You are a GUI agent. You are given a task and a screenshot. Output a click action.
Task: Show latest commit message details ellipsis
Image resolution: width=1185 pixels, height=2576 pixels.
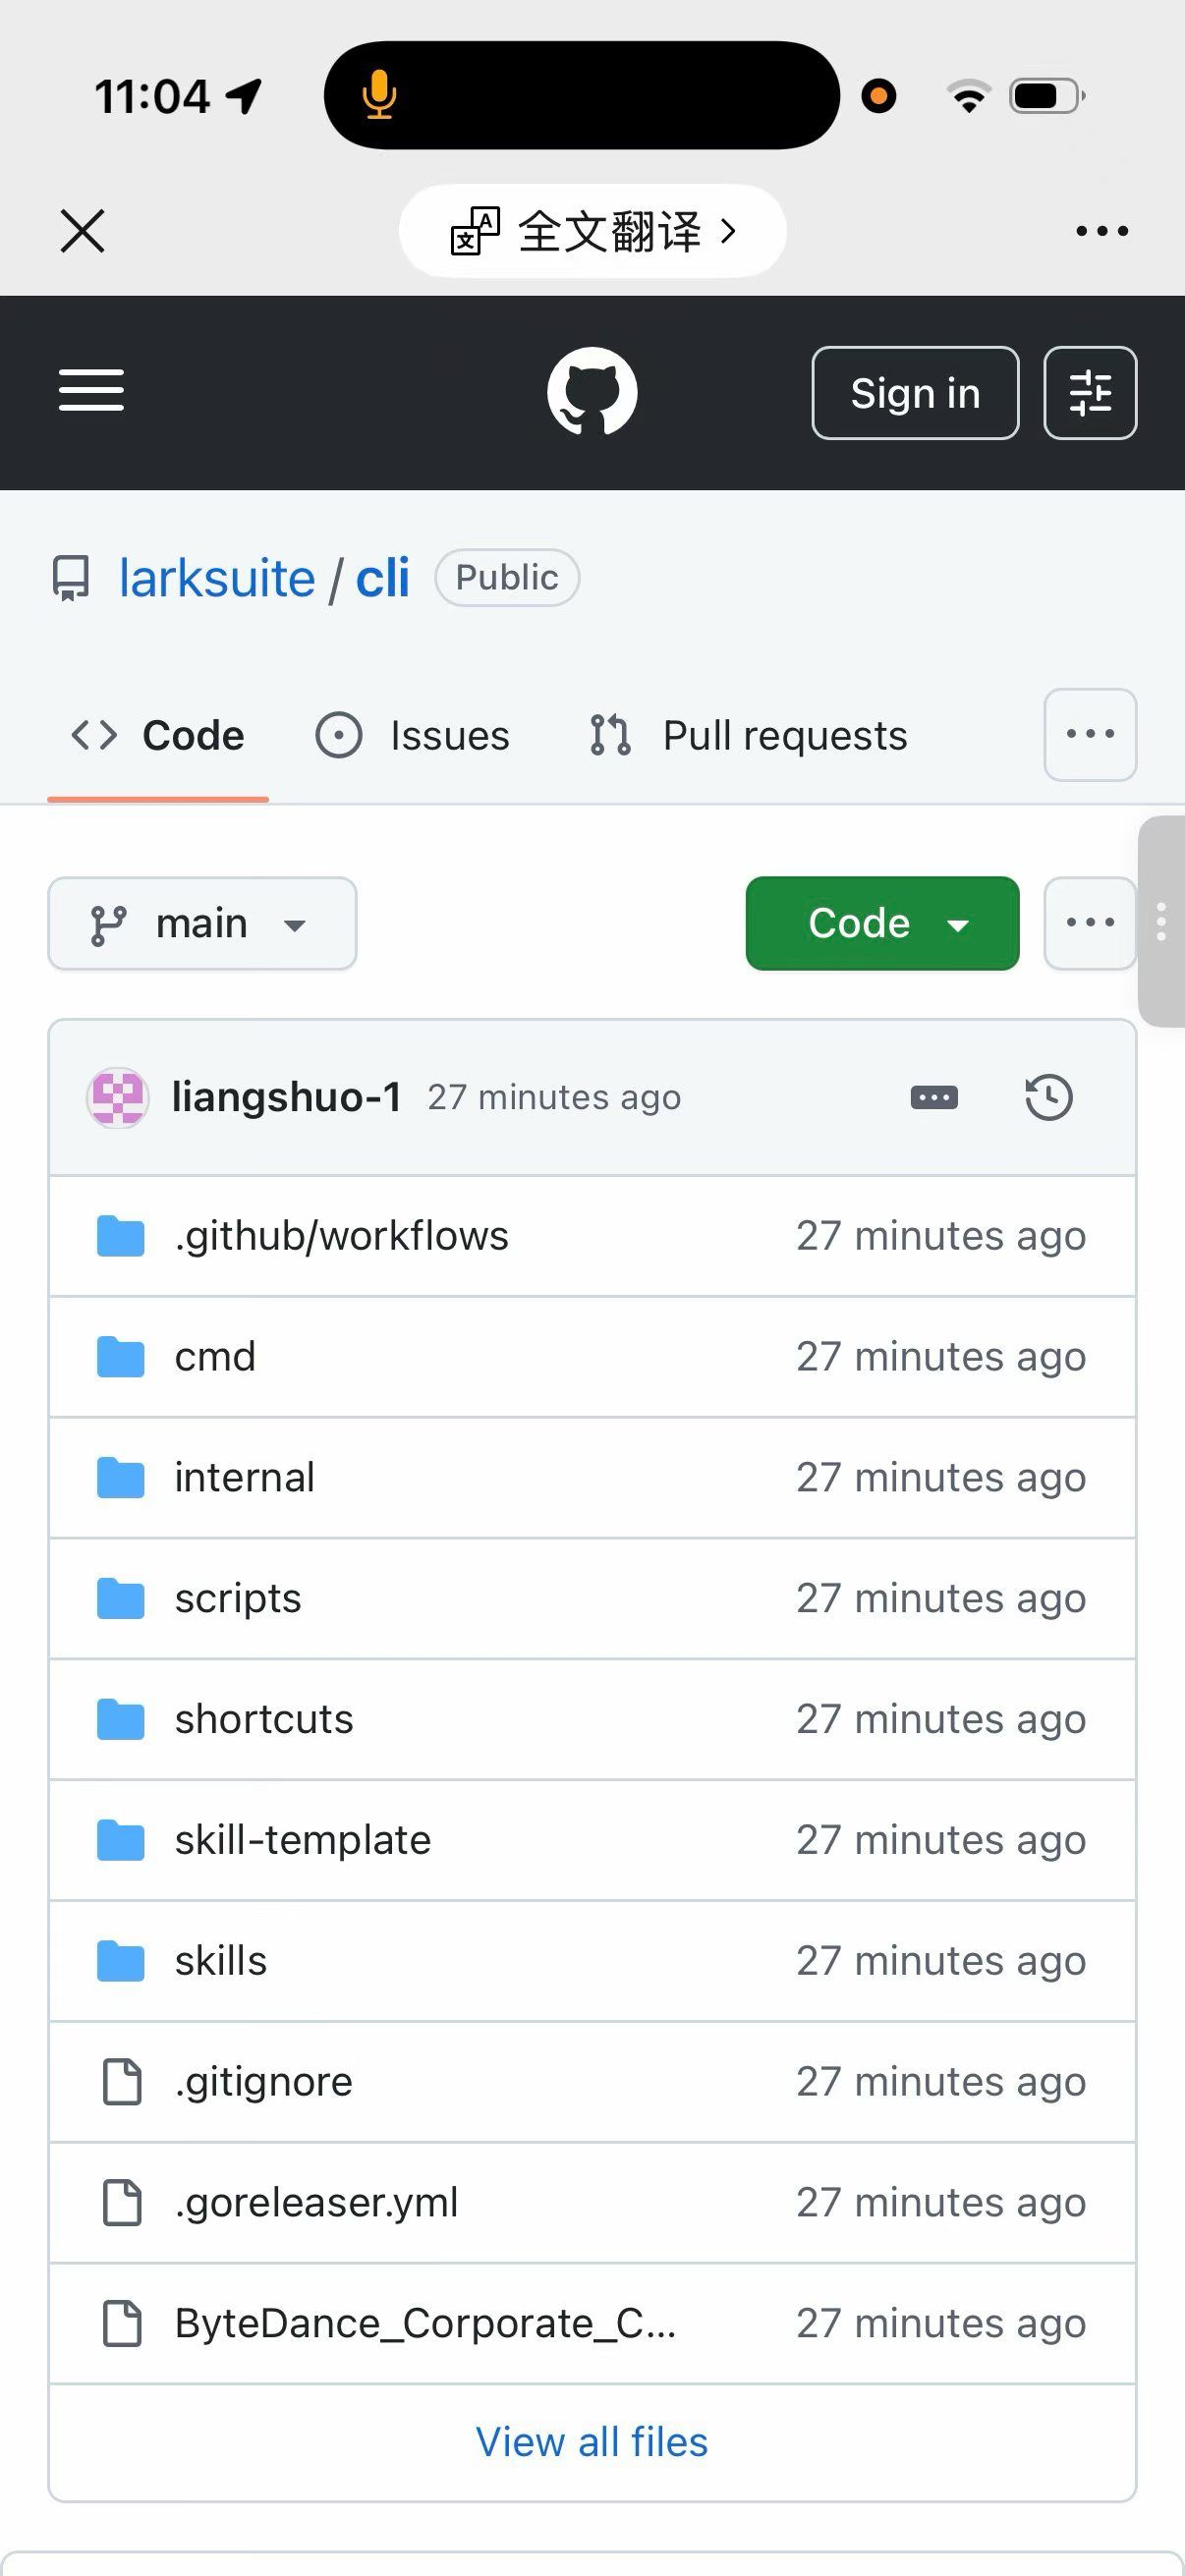[x=934, y=1097]
